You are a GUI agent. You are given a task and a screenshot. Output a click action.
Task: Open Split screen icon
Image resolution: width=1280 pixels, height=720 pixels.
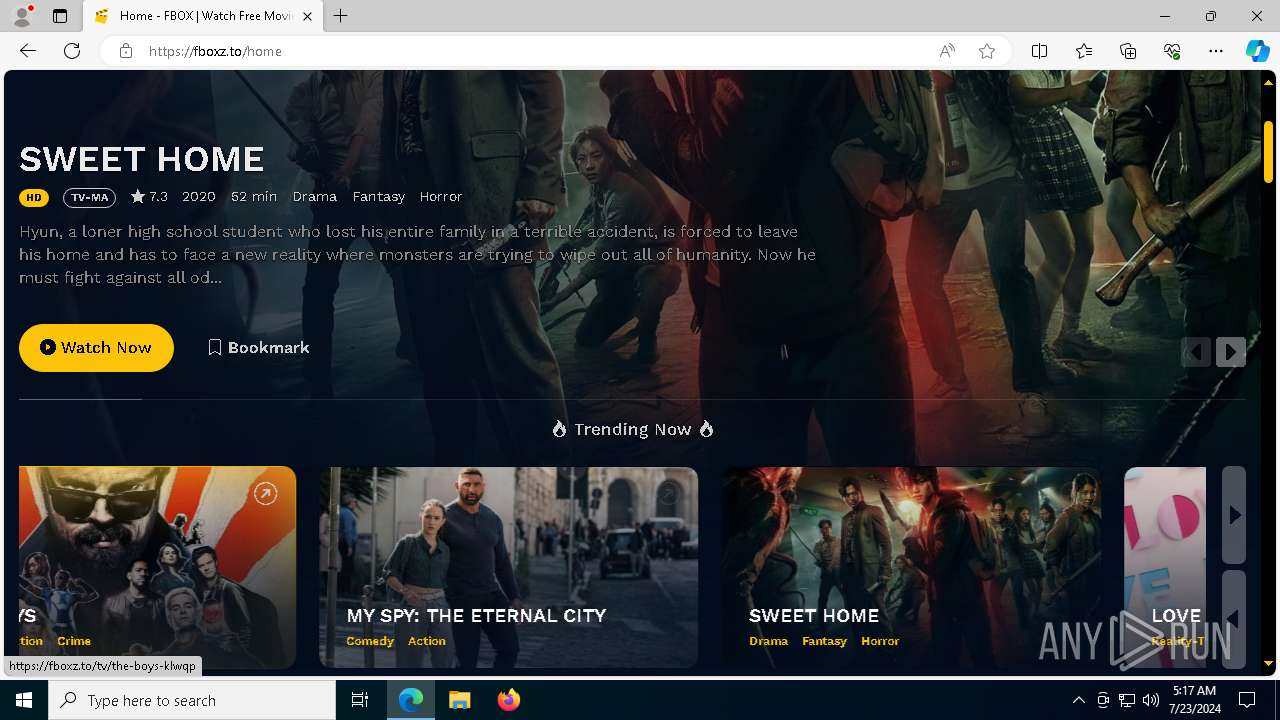point(1039,51)
